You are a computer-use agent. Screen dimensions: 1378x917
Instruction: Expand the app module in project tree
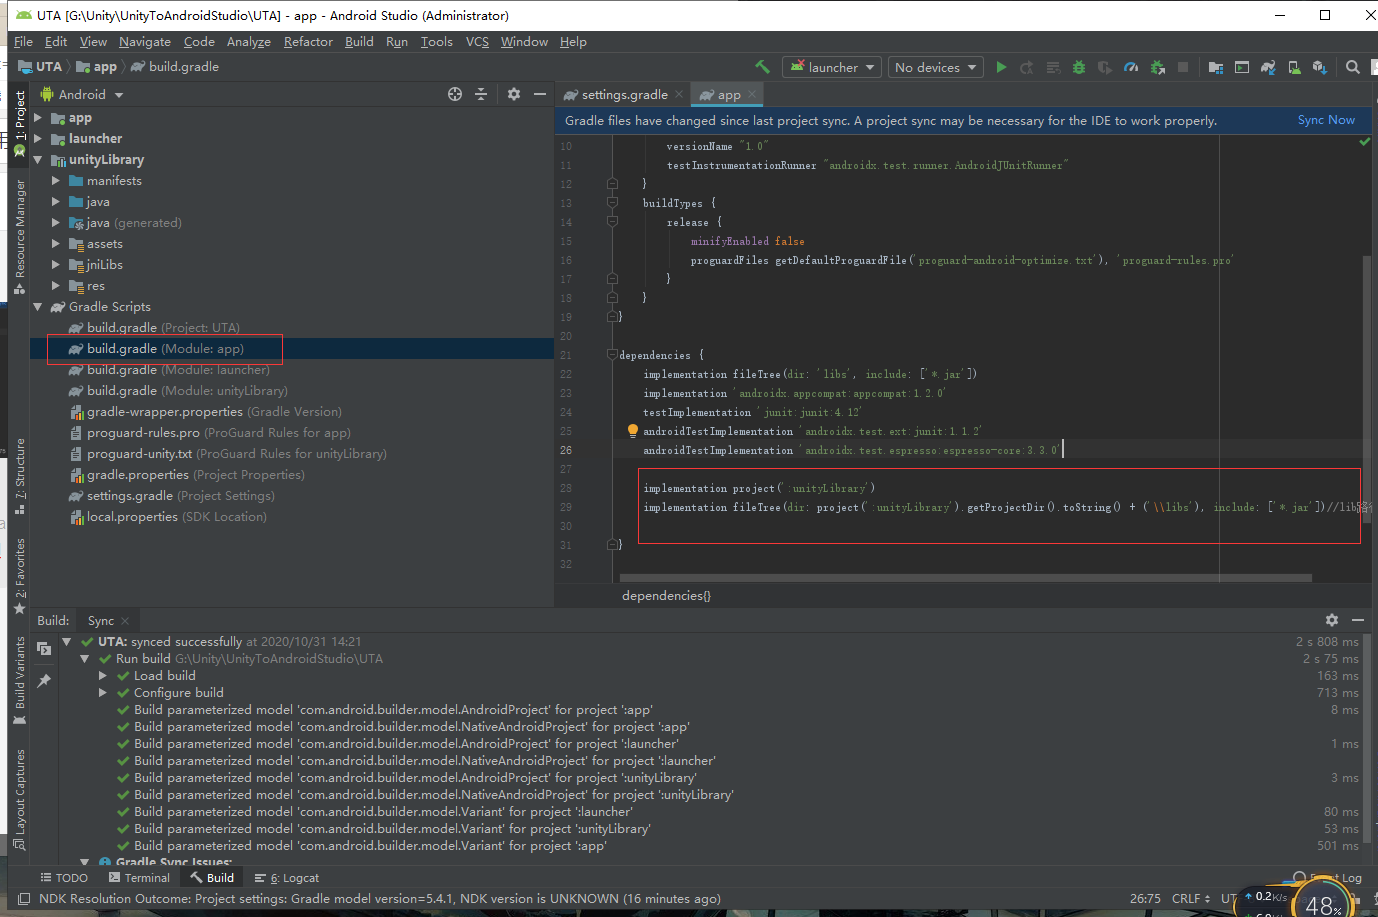coord(39,118)
